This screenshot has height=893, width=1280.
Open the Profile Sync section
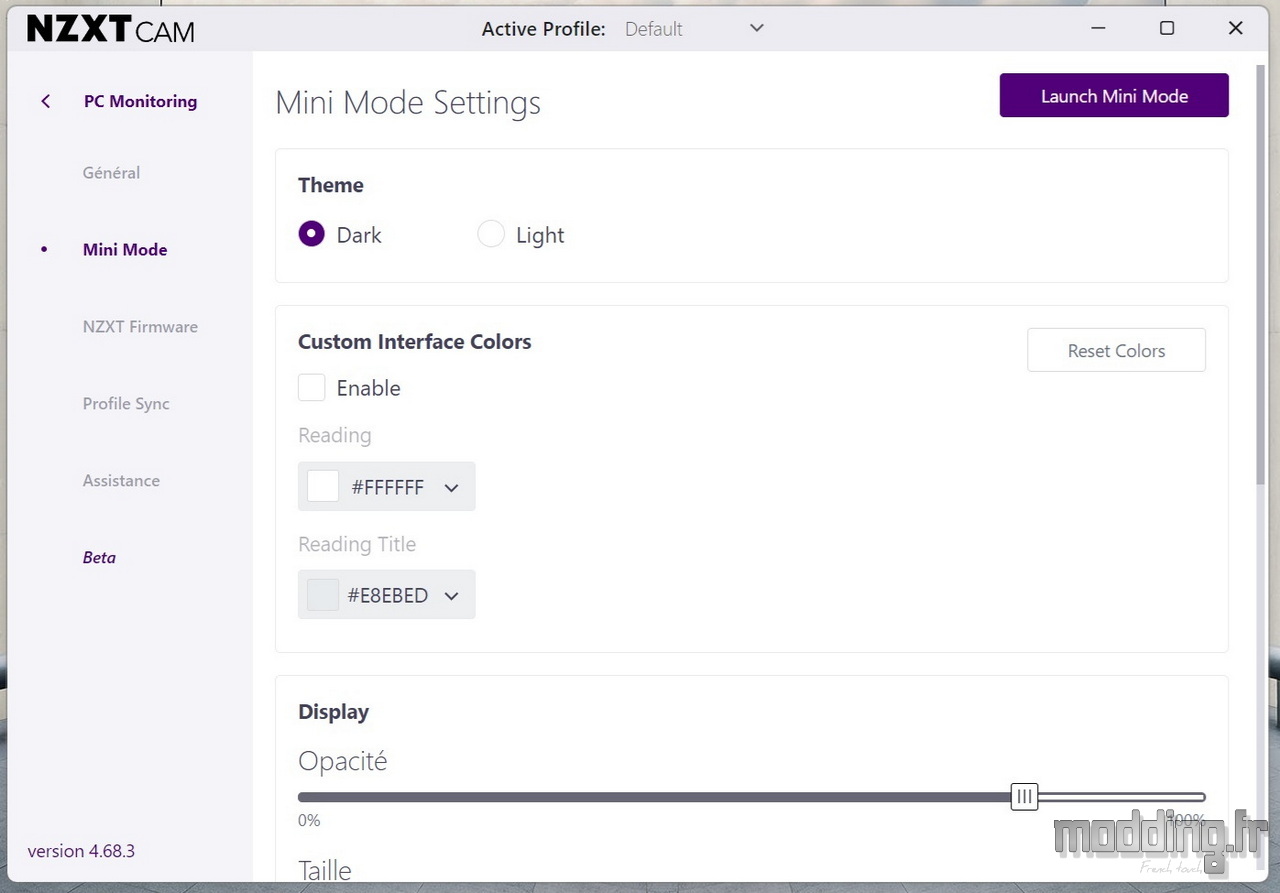tap(126, 404)
